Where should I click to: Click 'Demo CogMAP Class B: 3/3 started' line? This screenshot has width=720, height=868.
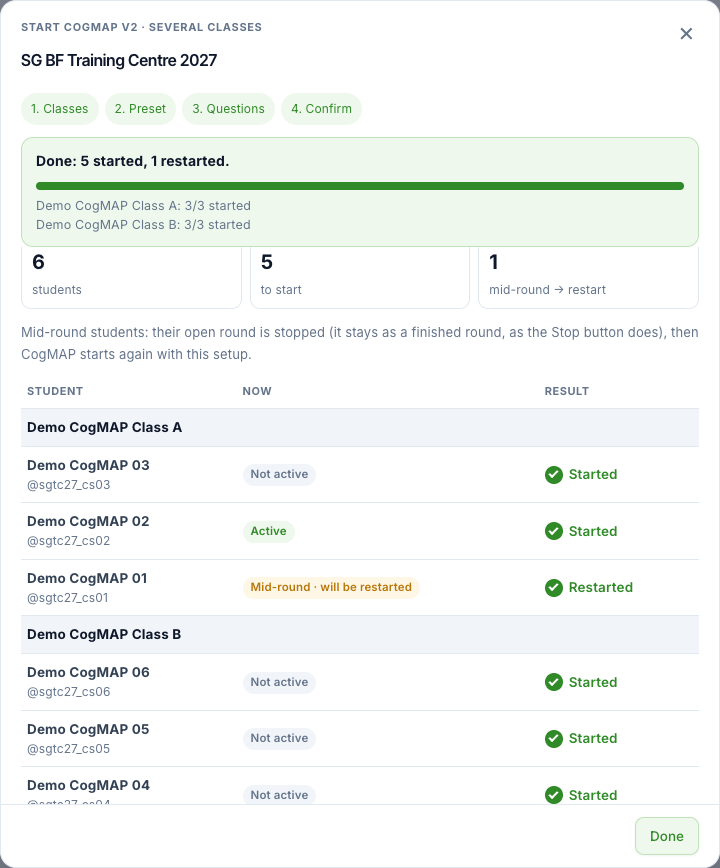pos(143,225)
